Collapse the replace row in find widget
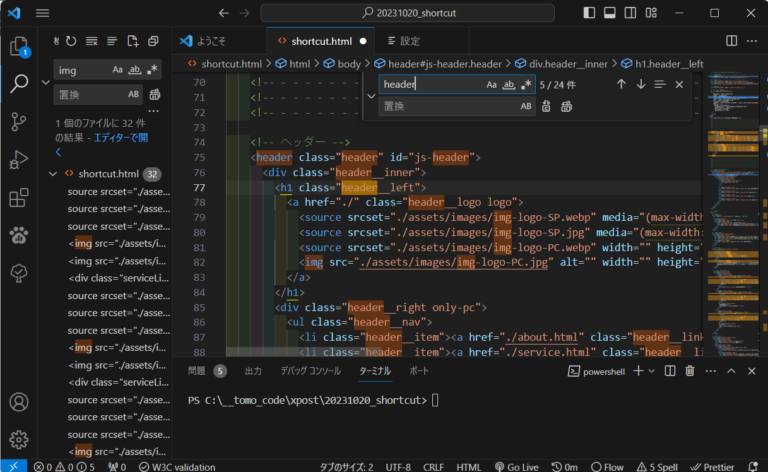The width and height of the screenshot is (768, 472). pyautogui.click(x=371, y=96)
